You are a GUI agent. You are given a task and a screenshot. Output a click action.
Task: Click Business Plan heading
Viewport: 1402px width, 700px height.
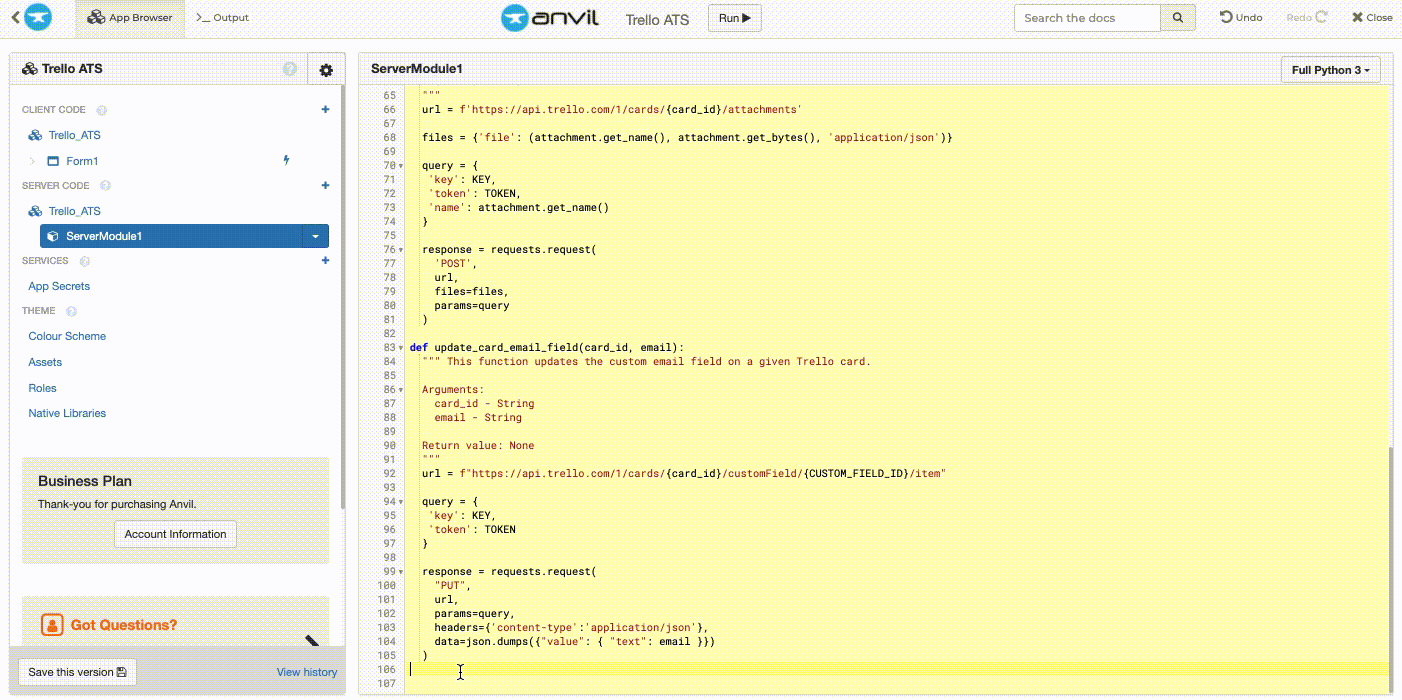(x=85, y=481)
